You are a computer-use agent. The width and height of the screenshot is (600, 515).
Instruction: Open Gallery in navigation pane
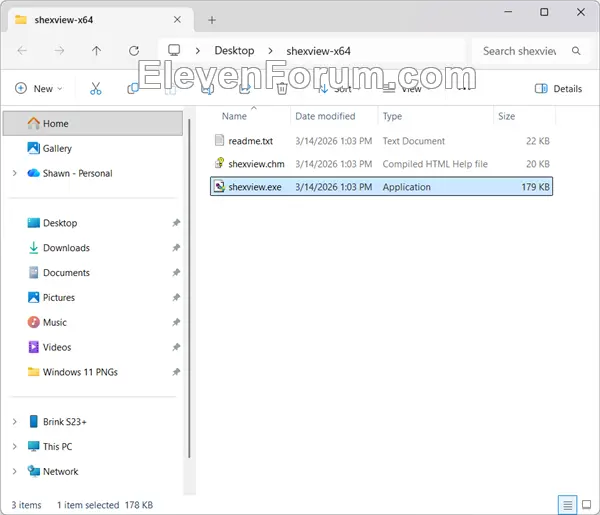(57, 148)
